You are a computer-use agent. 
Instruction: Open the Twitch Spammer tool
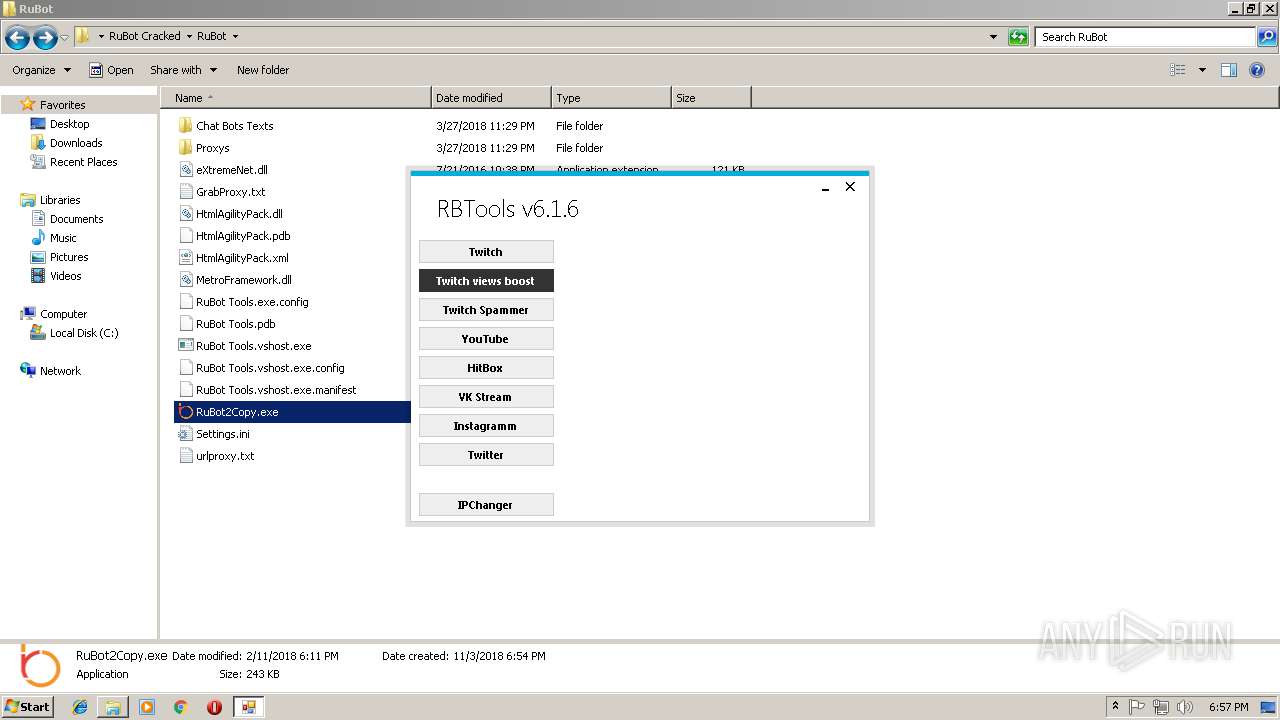tap(486, 310)
